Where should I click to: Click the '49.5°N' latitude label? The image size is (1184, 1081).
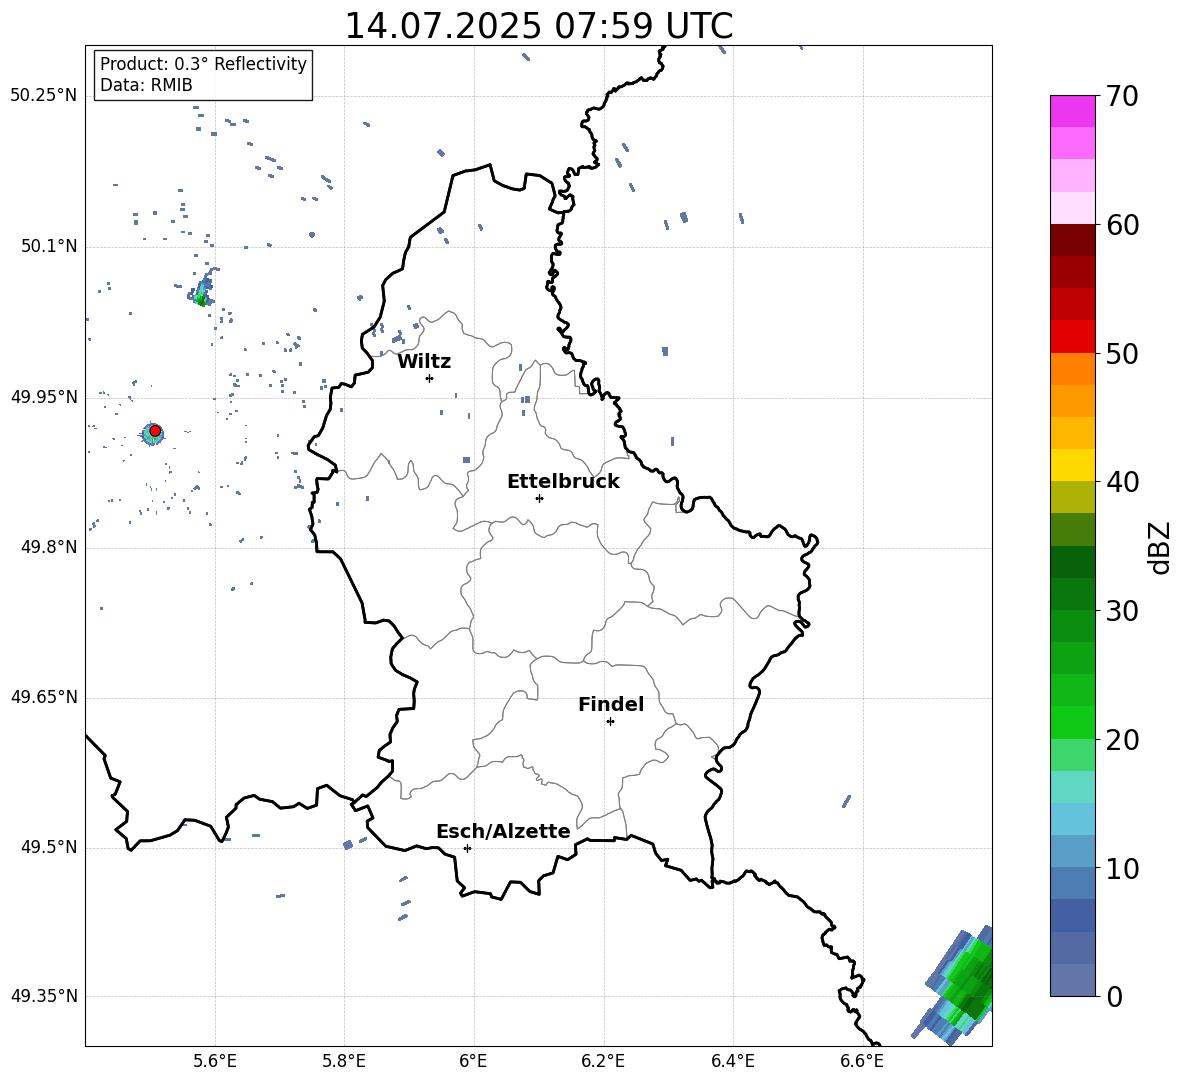pyautogui.click(x=50, y=847)
